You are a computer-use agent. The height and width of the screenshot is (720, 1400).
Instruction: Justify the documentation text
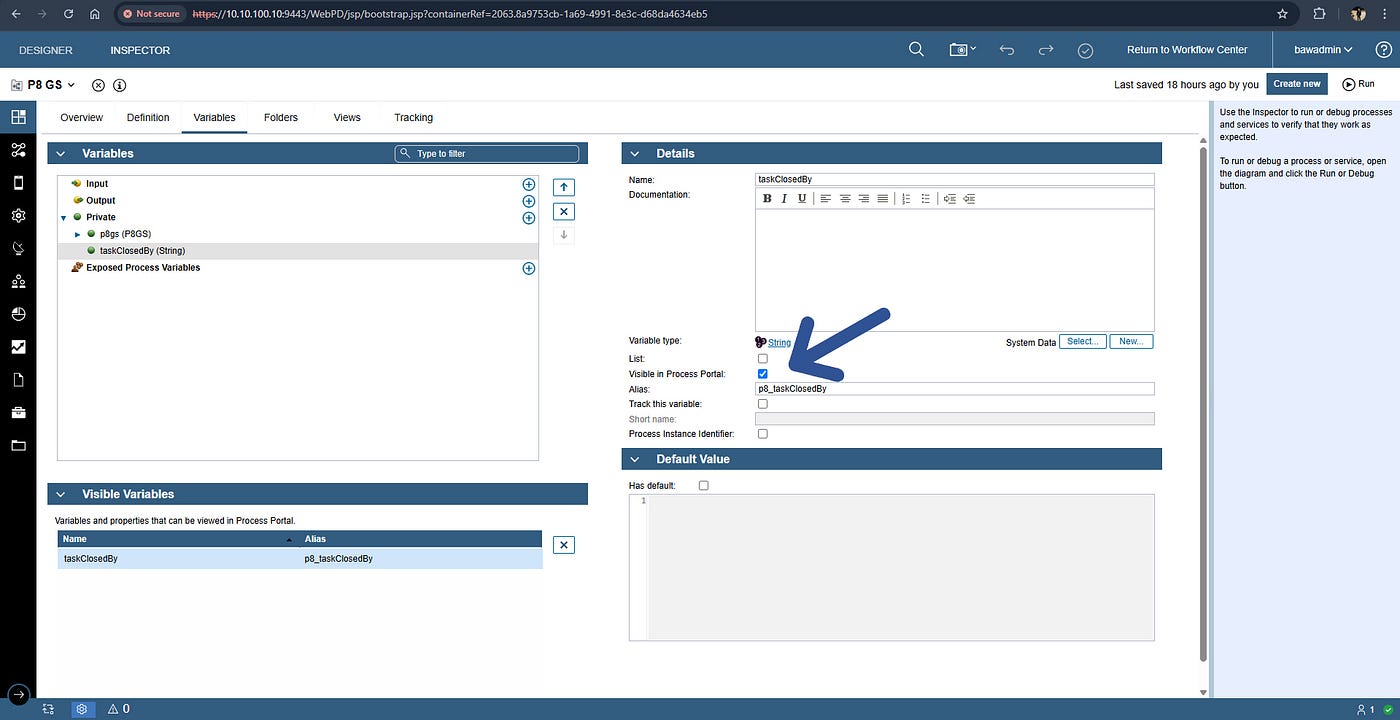point(882,199)
